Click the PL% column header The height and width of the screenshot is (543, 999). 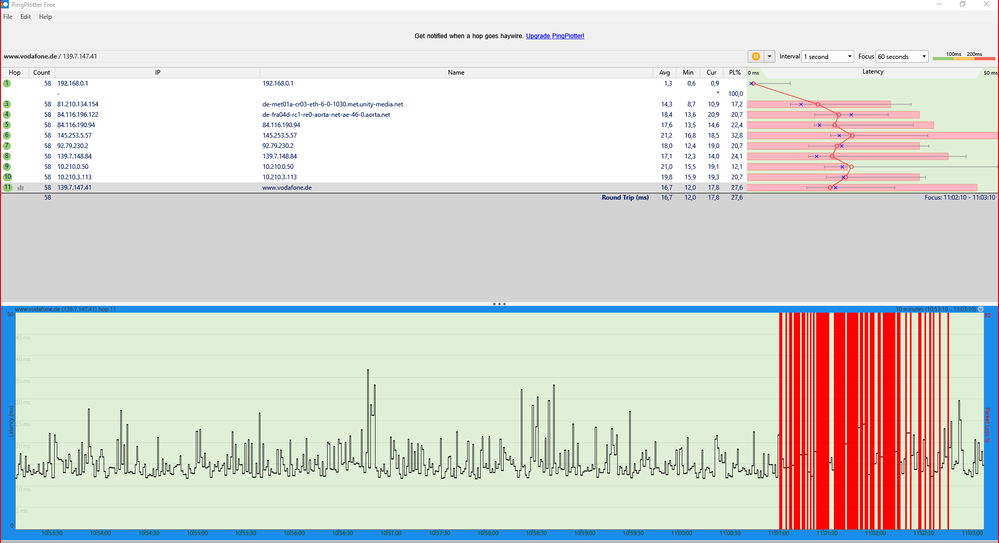(735, 73)
